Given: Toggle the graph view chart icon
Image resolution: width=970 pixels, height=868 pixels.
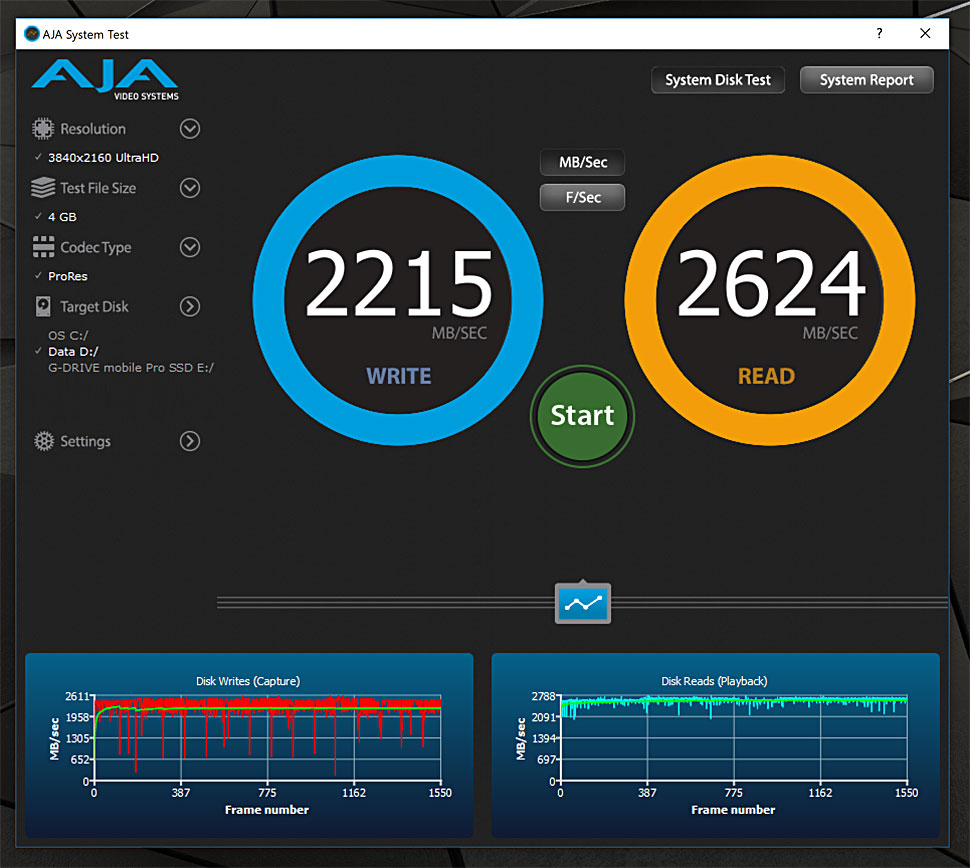Looking at the screenshot, I should click(x=583, y=603).
